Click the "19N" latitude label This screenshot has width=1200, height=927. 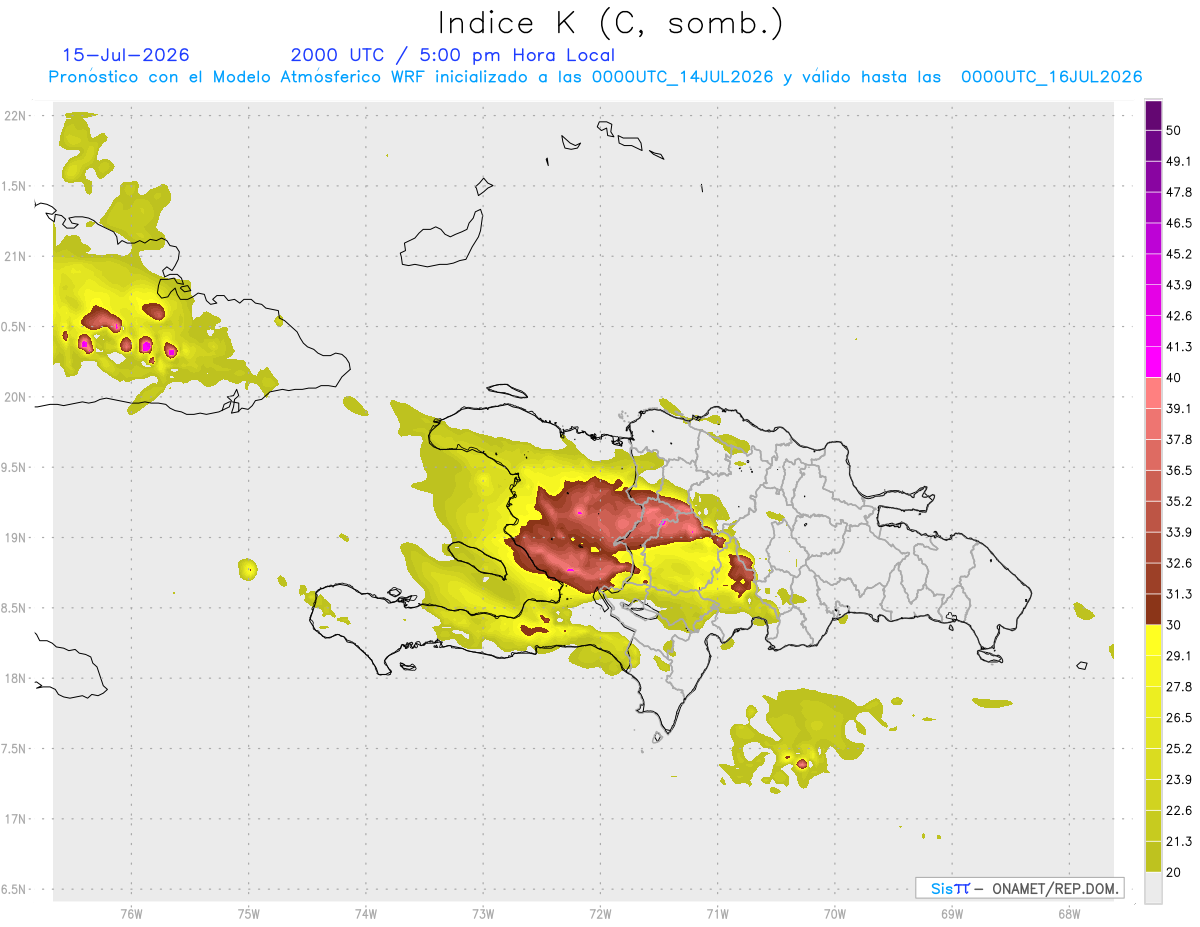(16, 538)
